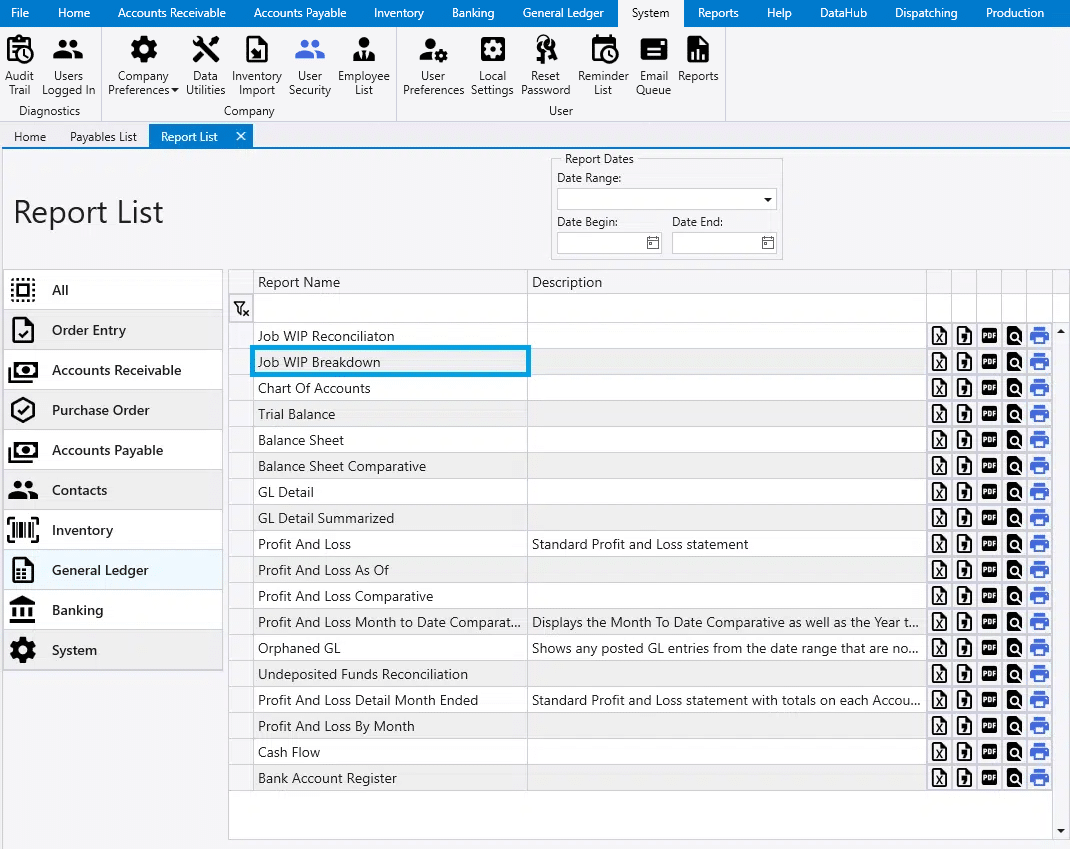The height and width of the screenshot is (849, 1070).
Task: Click the scrollbar up arrow
Action: [x=1060, y=332]
